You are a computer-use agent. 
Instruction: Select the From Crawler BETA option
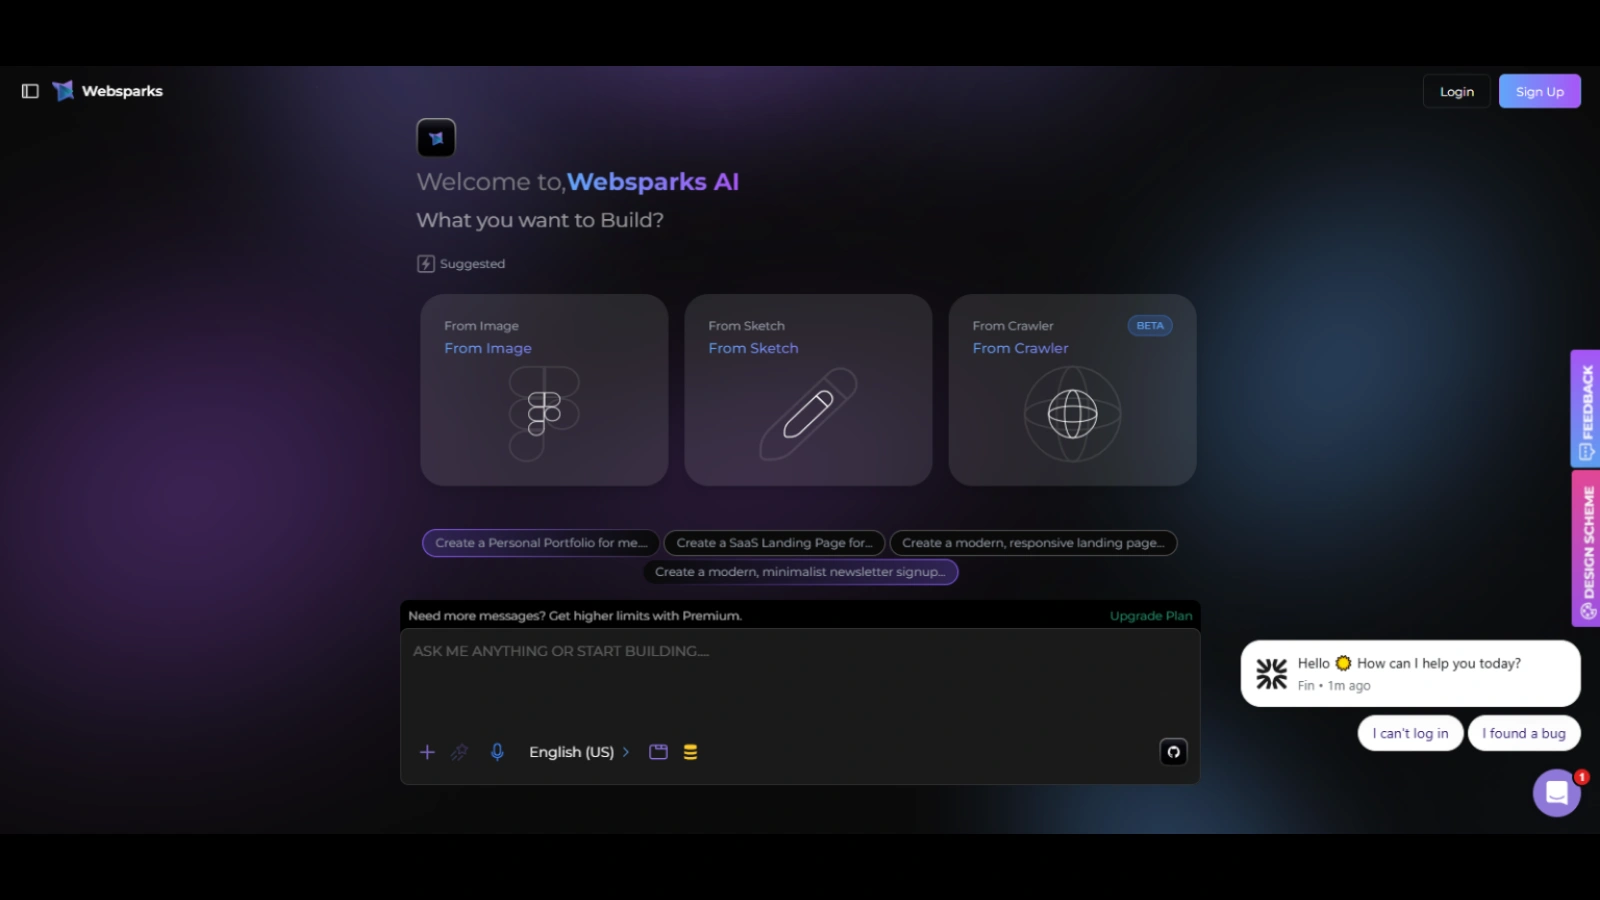point(1070,390)
